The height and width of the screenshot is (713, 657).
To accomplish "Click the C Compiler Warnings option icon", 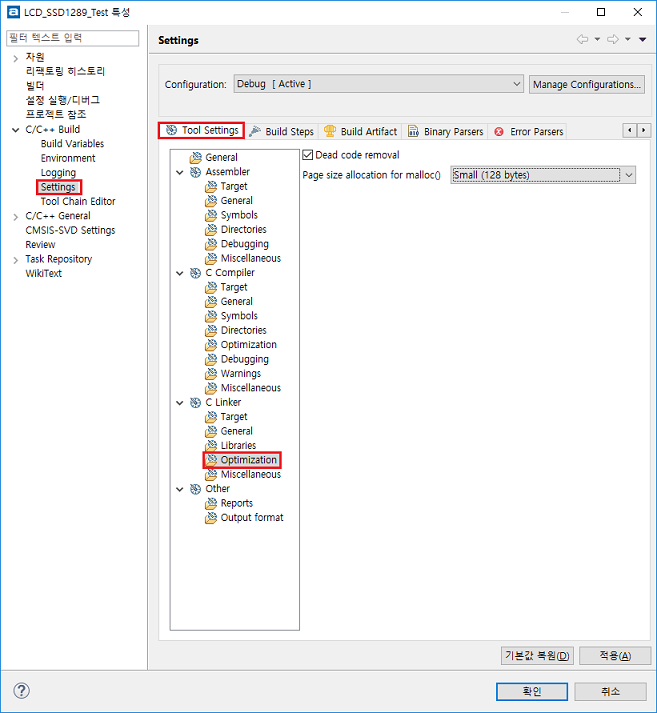I will 211,374.
